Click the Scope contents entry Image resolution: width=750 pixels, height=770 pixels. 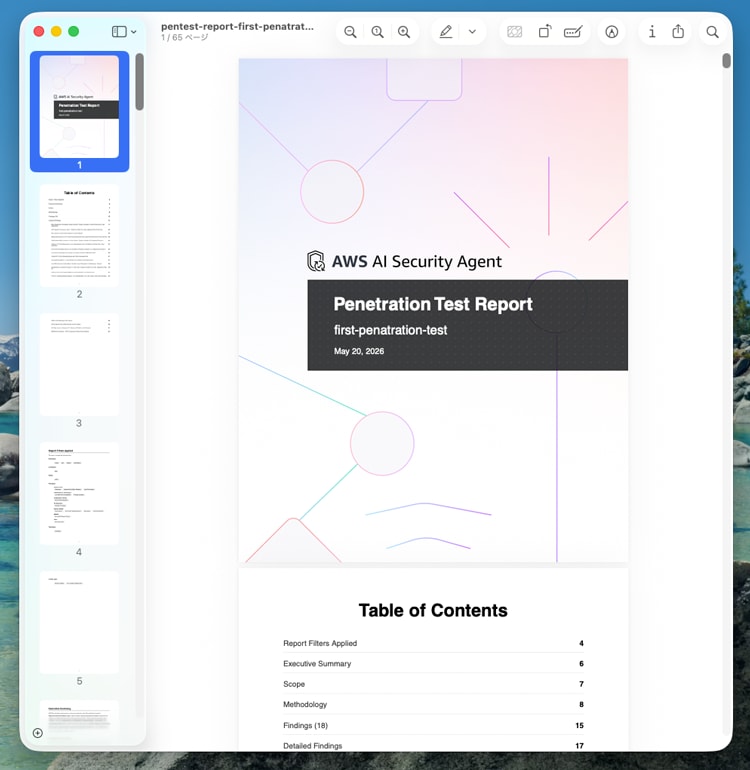433,684
